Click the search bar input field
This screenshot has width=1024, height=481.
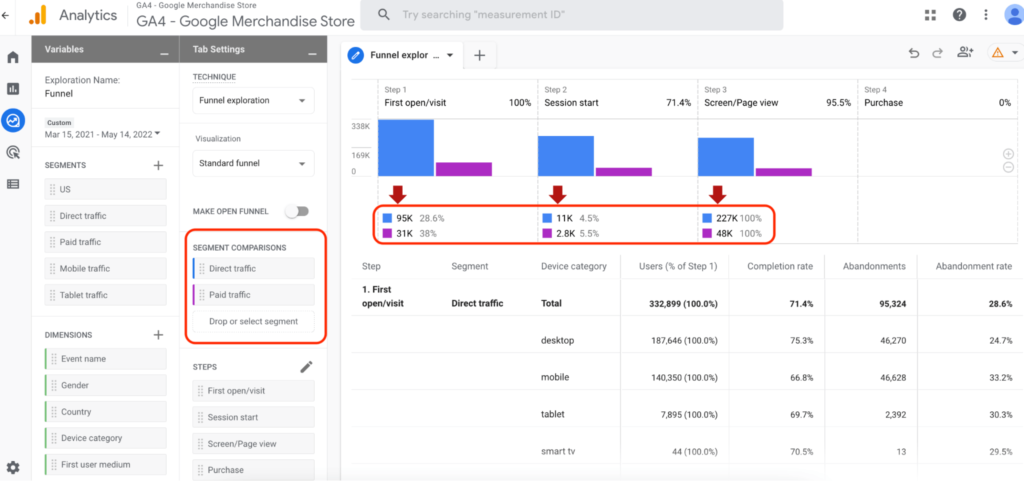click(571, 14)
